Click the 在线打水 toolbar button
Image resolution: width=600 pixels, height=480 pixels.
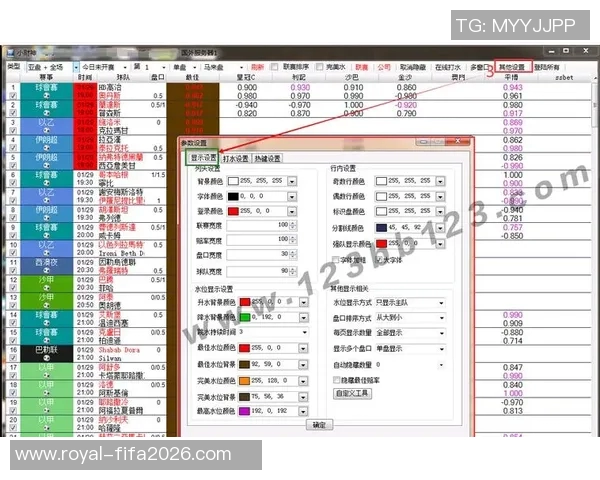tap(448, 67)
